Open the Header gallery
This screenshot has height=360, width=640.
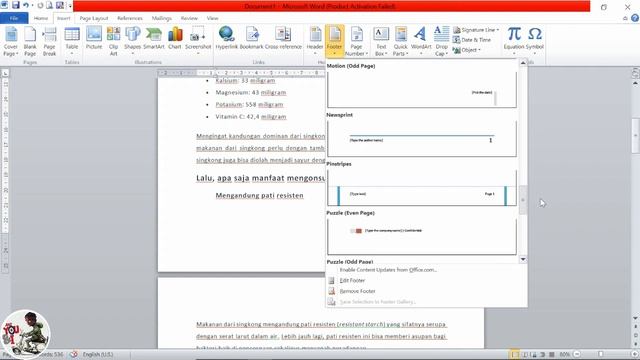pyautogui.click(x=315, y=42)
